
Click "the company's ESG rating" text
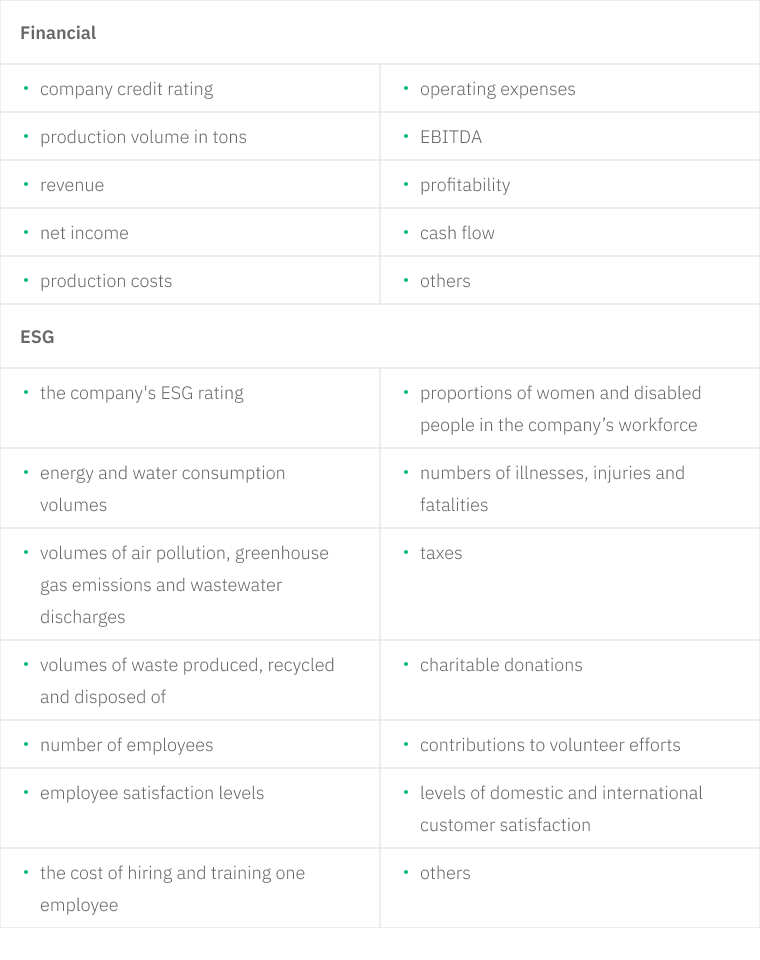click(141, 393)
